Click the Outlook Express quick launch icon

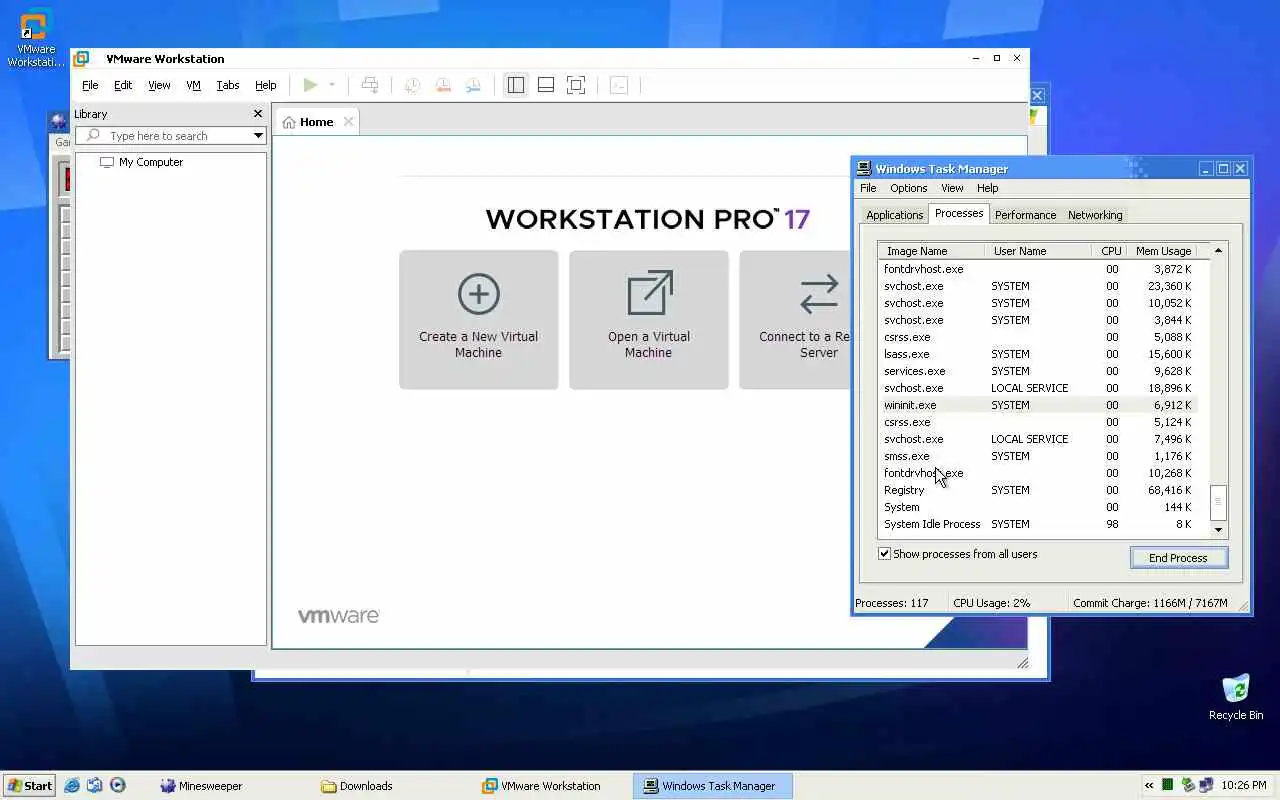[x=95, y=786]
